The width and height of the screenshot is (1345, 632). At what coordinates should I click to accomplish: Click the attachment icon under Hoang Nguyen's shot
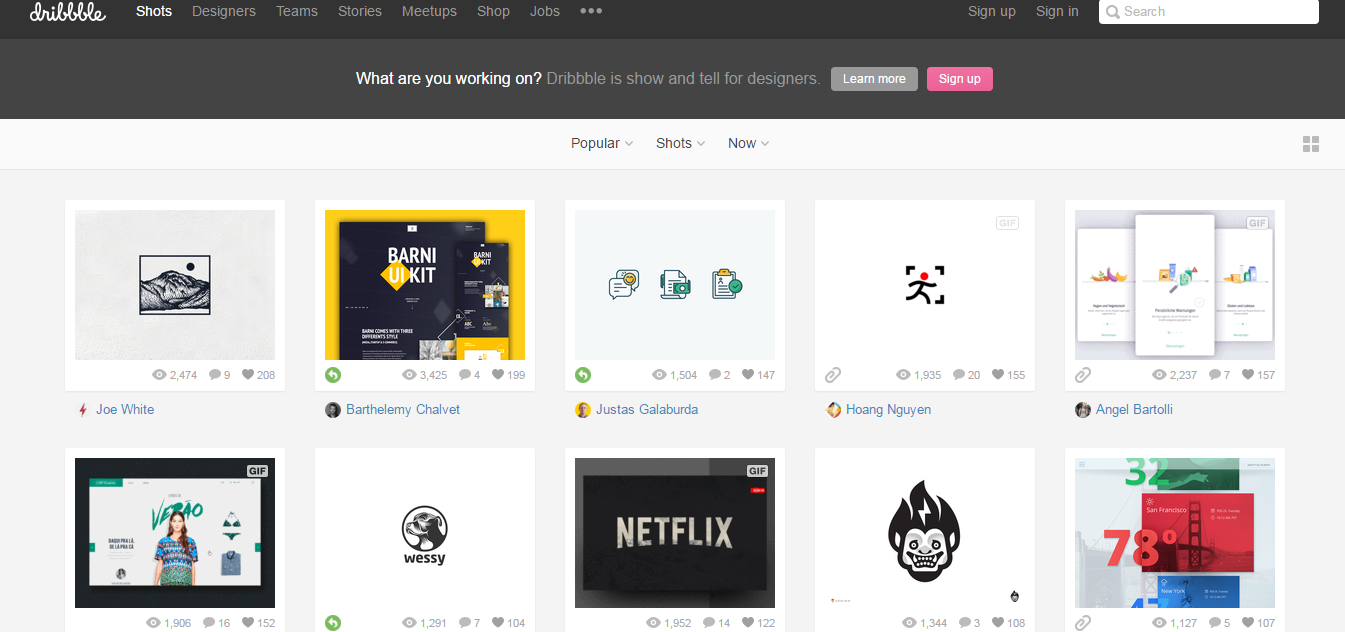(x=833, y=375)
